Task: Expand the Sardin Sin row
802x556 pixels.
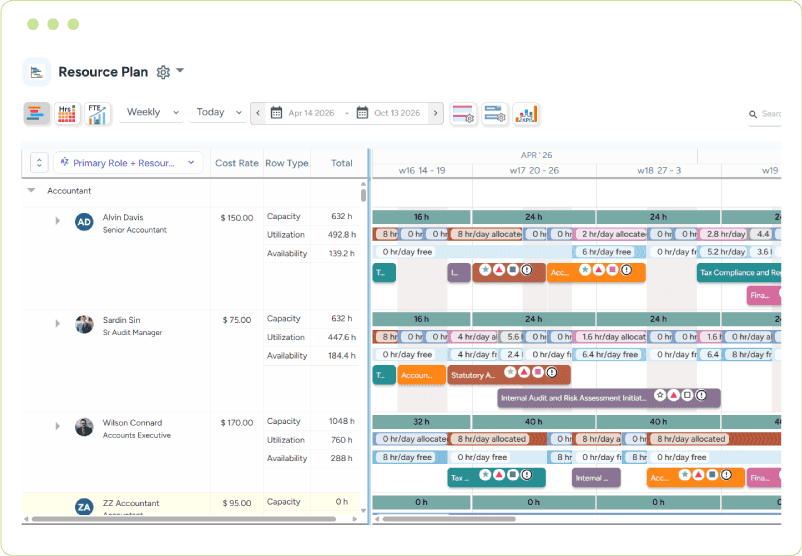Action: click(57, 323)
